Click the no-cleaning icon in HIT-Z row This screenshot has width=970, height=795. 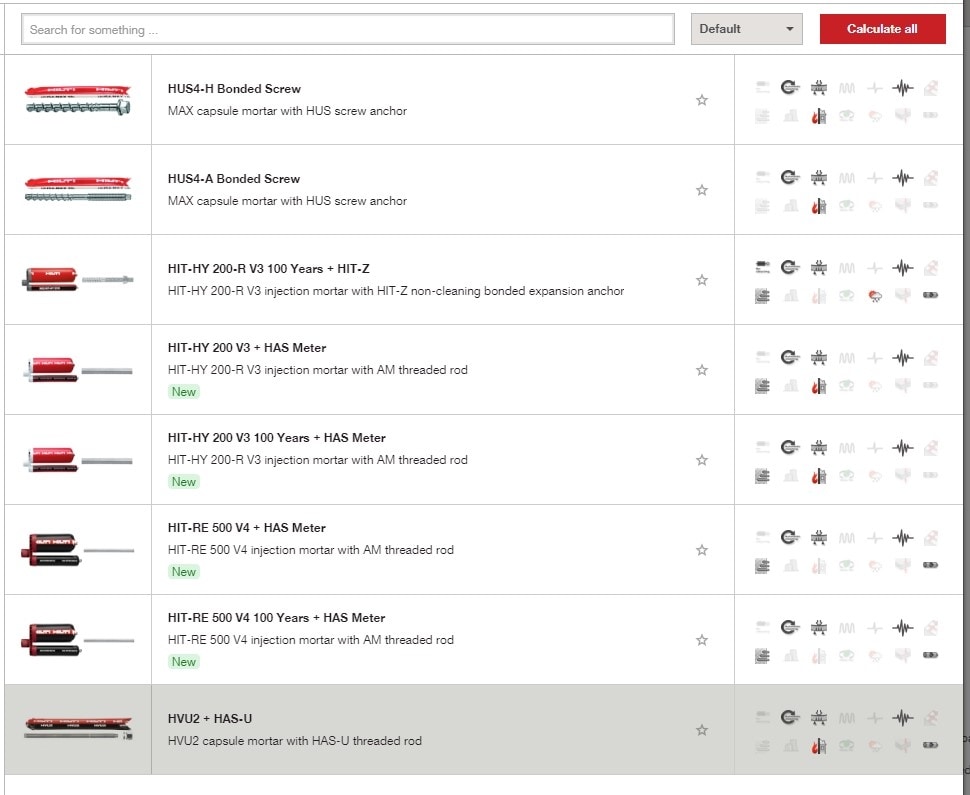(x=762, y=268)
